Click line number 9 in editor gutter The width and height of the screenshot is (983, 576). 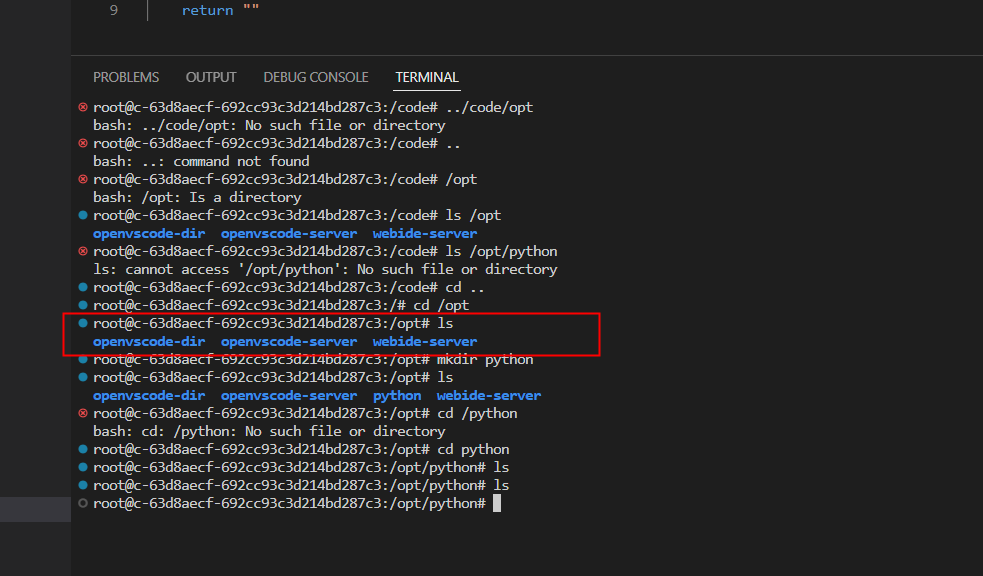click(113, 10)
